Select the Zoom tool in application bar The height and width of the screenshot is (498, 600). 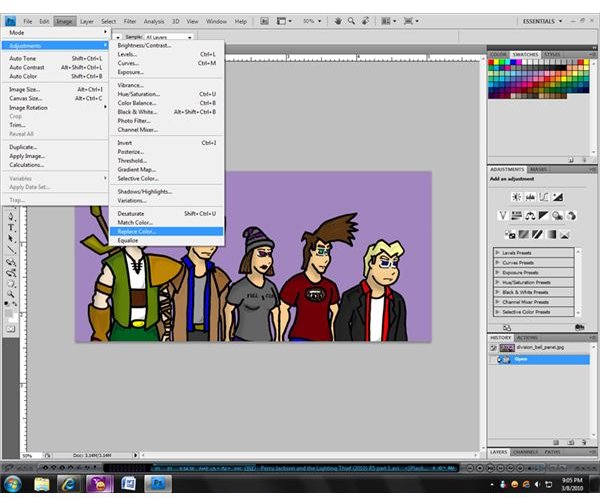tap(351, 21)
